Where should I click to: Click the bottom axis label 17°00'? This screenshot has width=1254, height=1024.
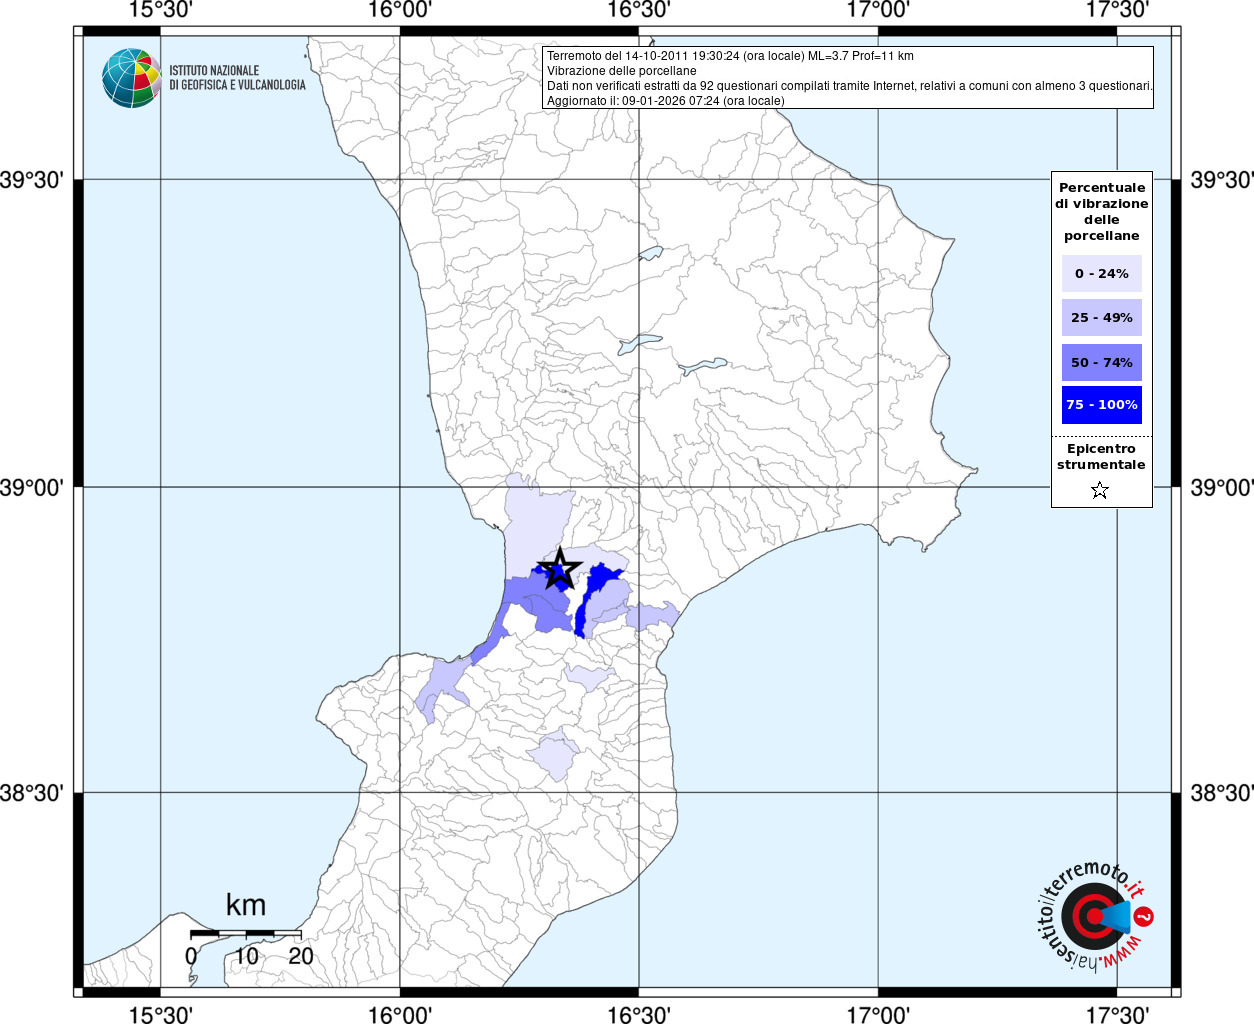[x=878, y=1015]
